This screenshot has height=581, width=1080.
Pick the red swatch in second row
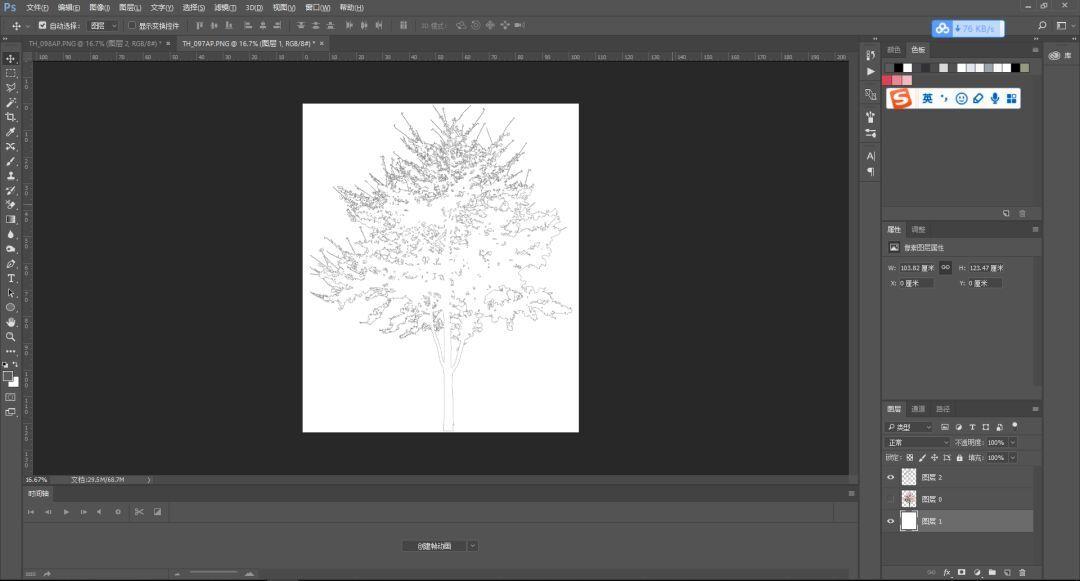click(888, 81)
